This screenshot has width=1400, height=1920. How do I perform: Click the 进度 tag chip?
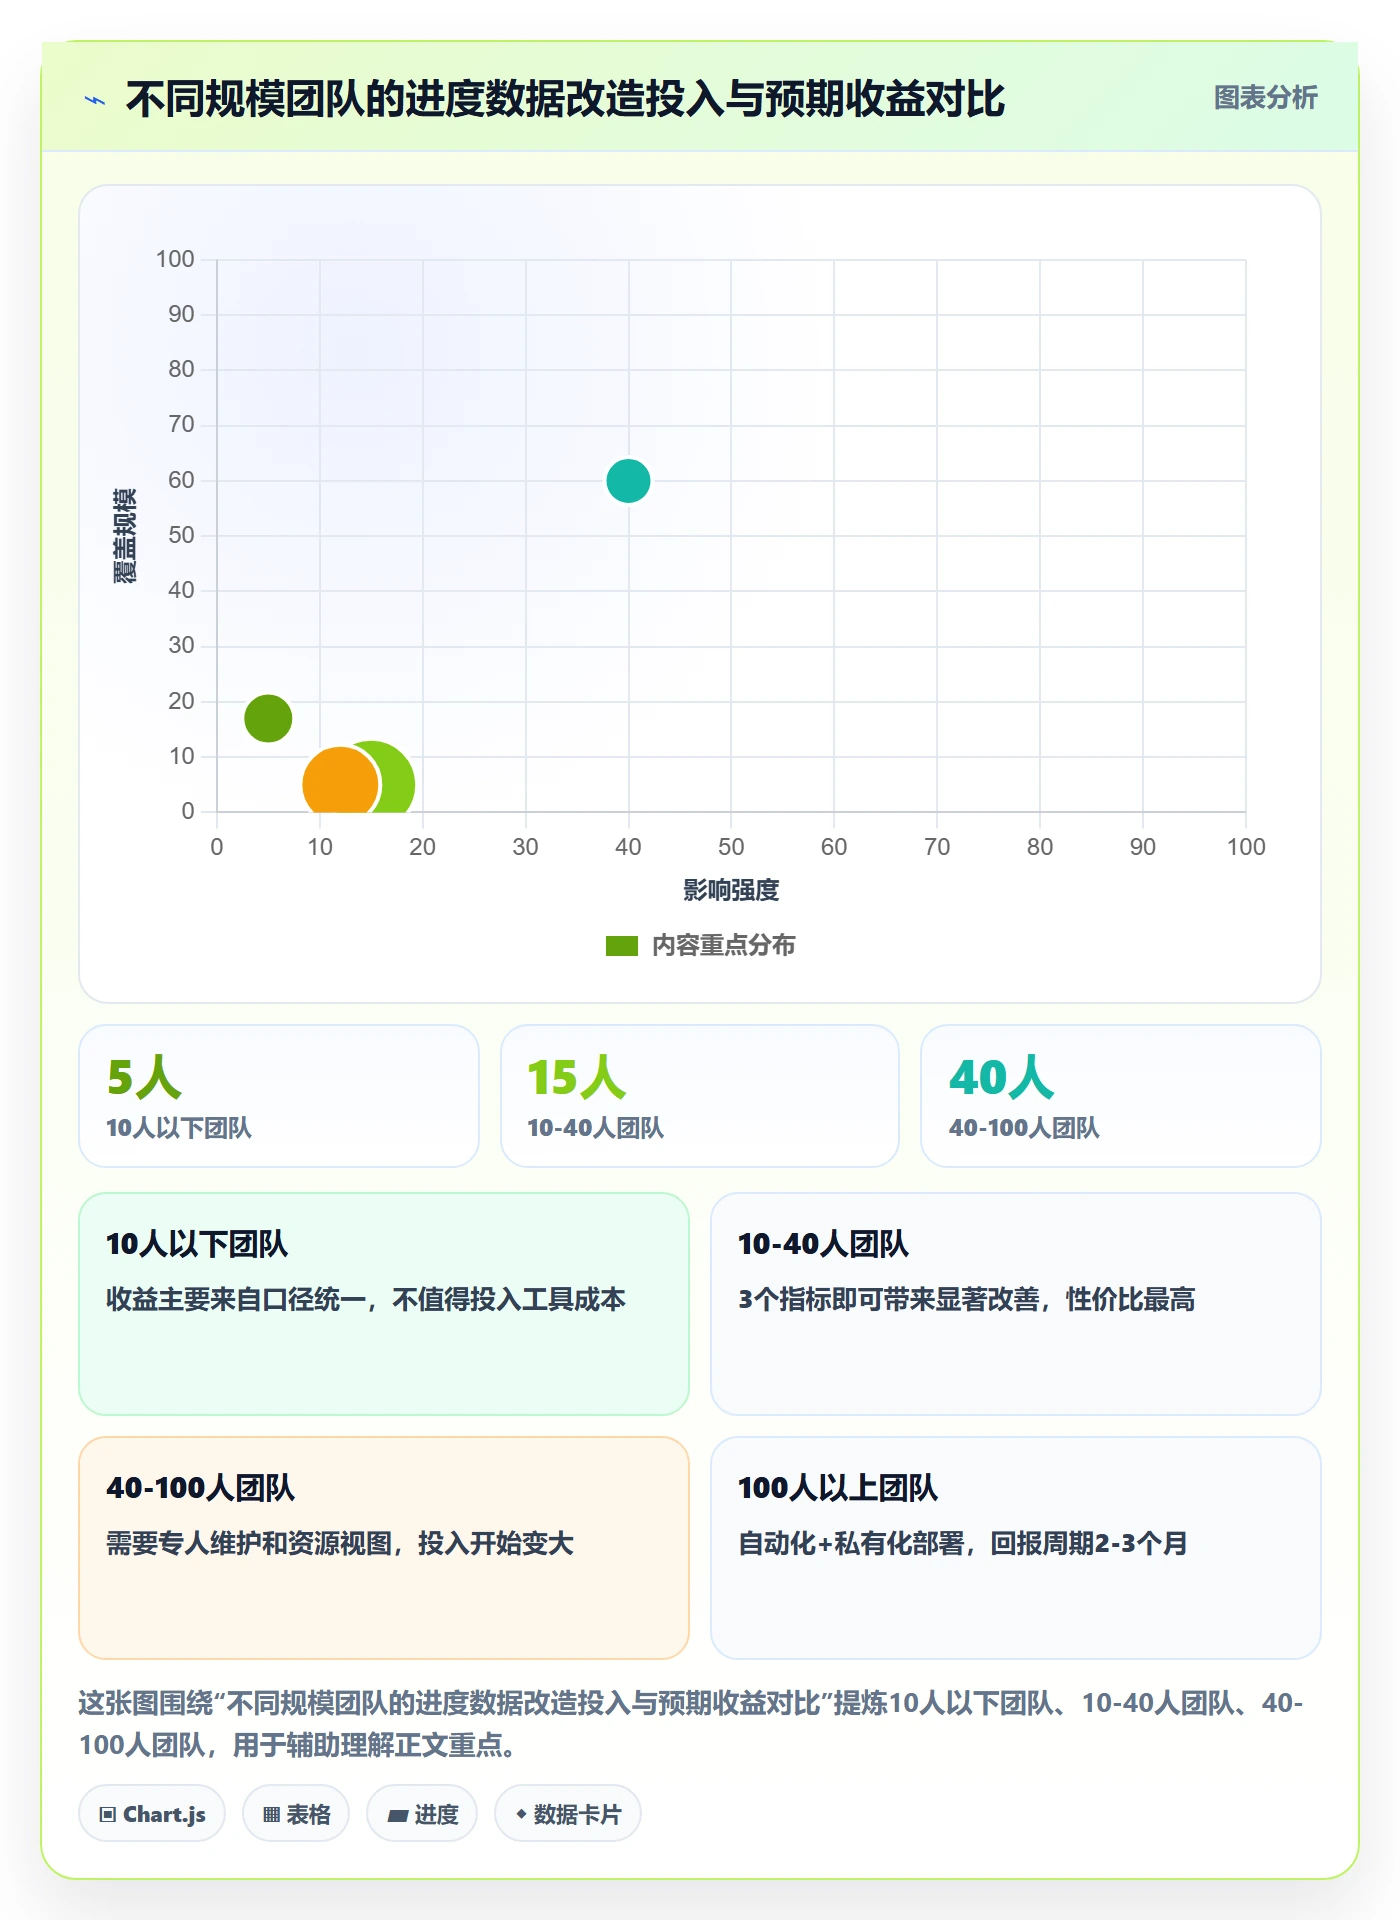pyautogui.click(x=422, y=1814)
